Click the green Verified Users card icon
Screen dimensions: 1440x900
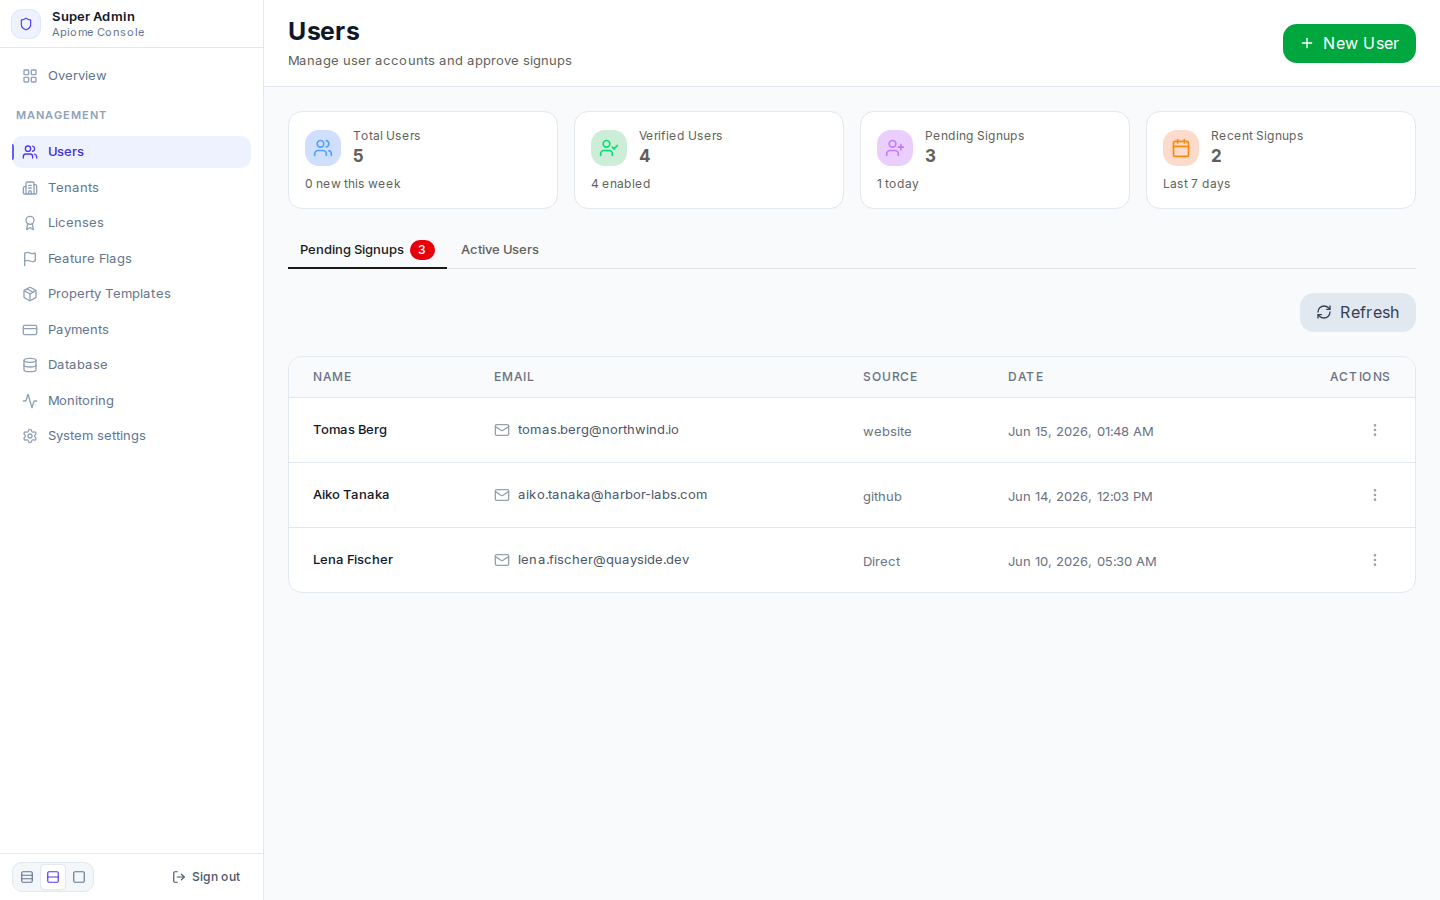609,148
